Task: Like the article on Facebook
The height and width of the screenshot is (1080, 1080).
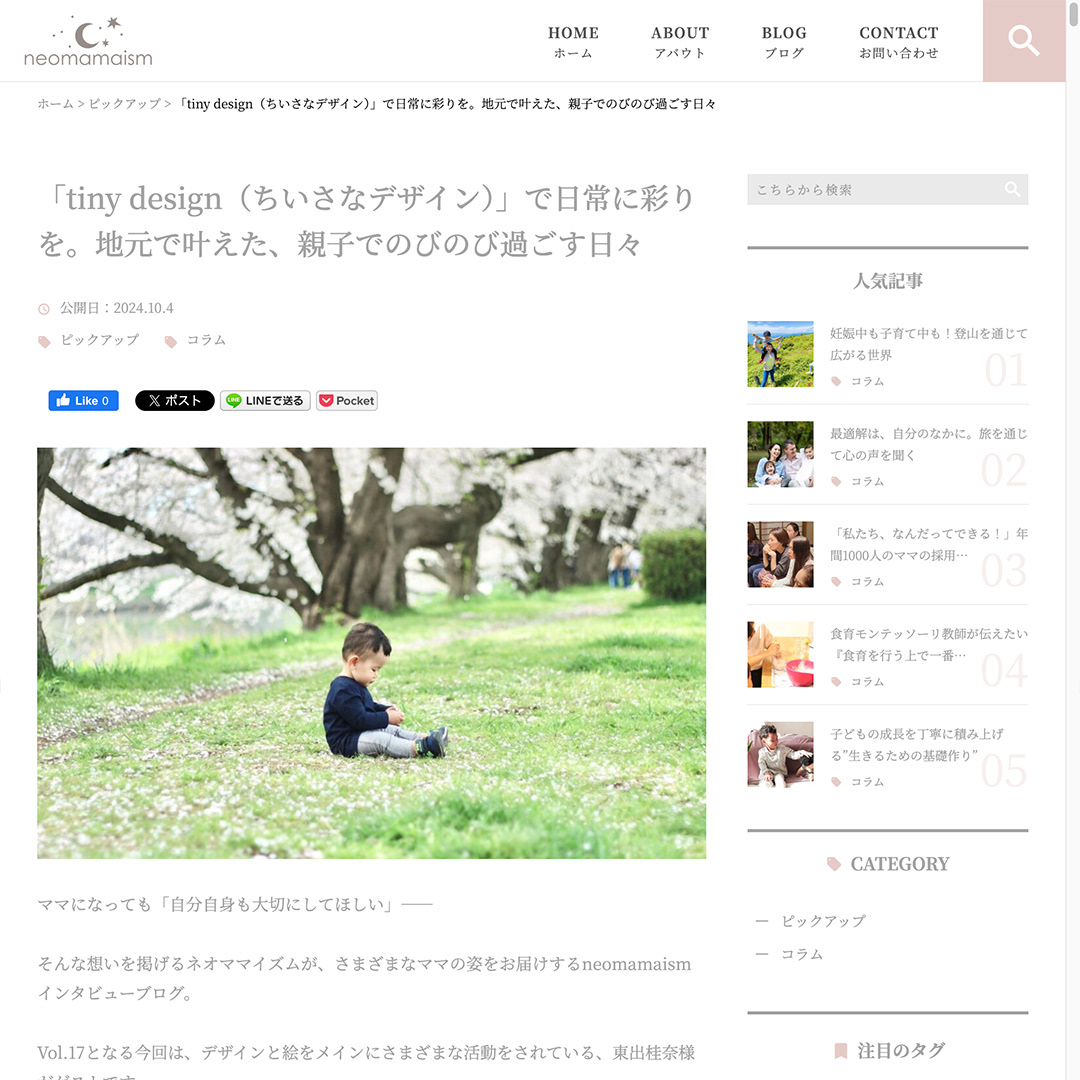Action: (x=83, y=400)
